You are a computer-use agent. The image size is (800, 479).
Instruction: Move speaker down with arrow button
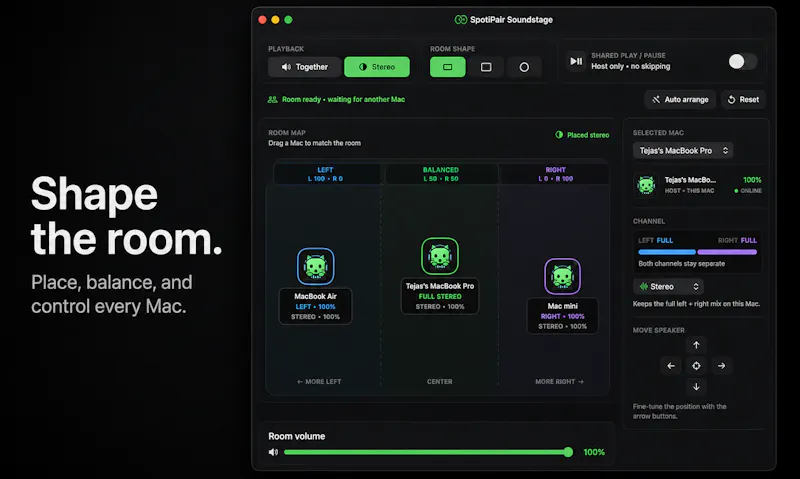pyautogui.click(x=696, y=387)
